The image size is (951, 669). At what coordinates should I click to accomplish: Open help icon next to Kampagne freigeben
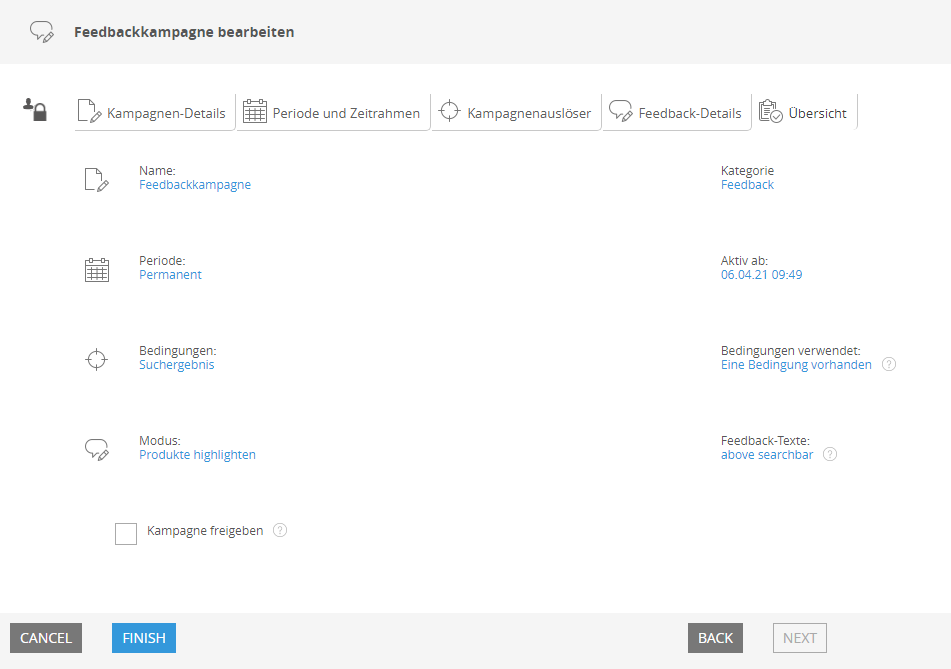(280, 530)
